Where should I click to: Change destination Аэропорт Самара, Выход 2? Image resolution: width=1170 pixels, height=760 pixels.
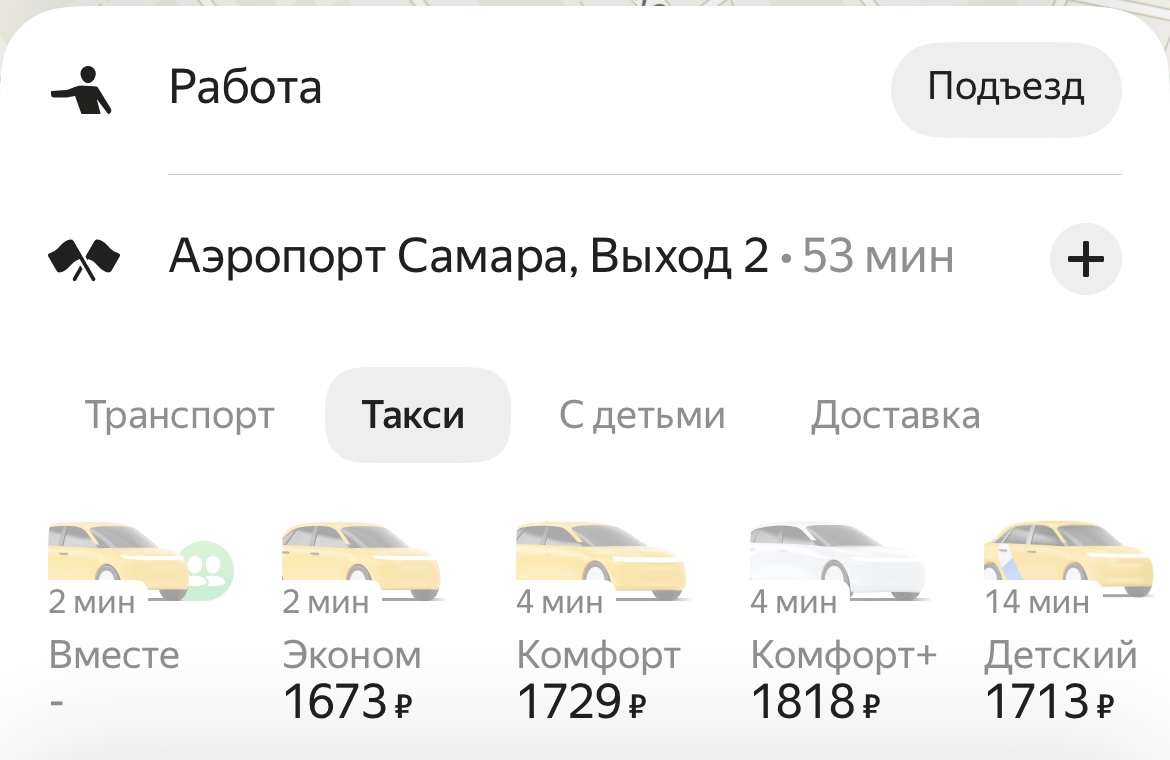[x=468, y=258]
